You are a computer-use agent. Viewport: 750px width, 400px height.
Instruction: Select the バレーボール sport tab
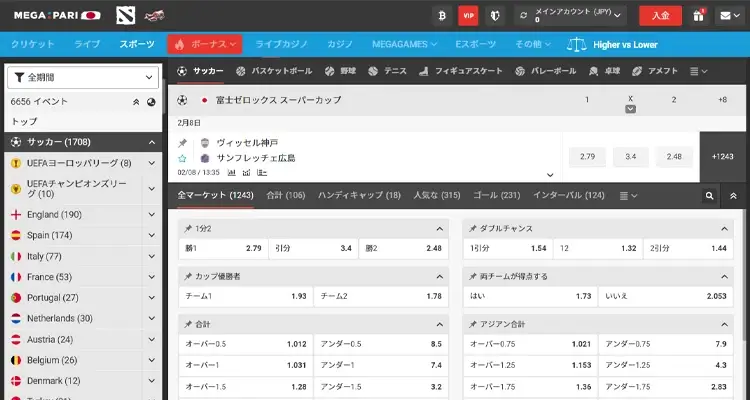click(546, 71)
